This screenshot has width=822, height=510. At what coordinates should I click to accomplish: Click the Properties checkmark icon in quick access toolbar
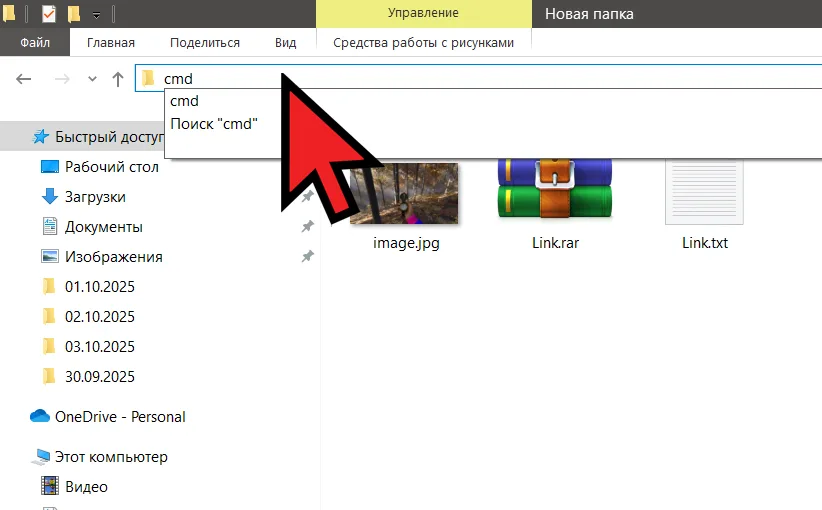tap(49, 14)
